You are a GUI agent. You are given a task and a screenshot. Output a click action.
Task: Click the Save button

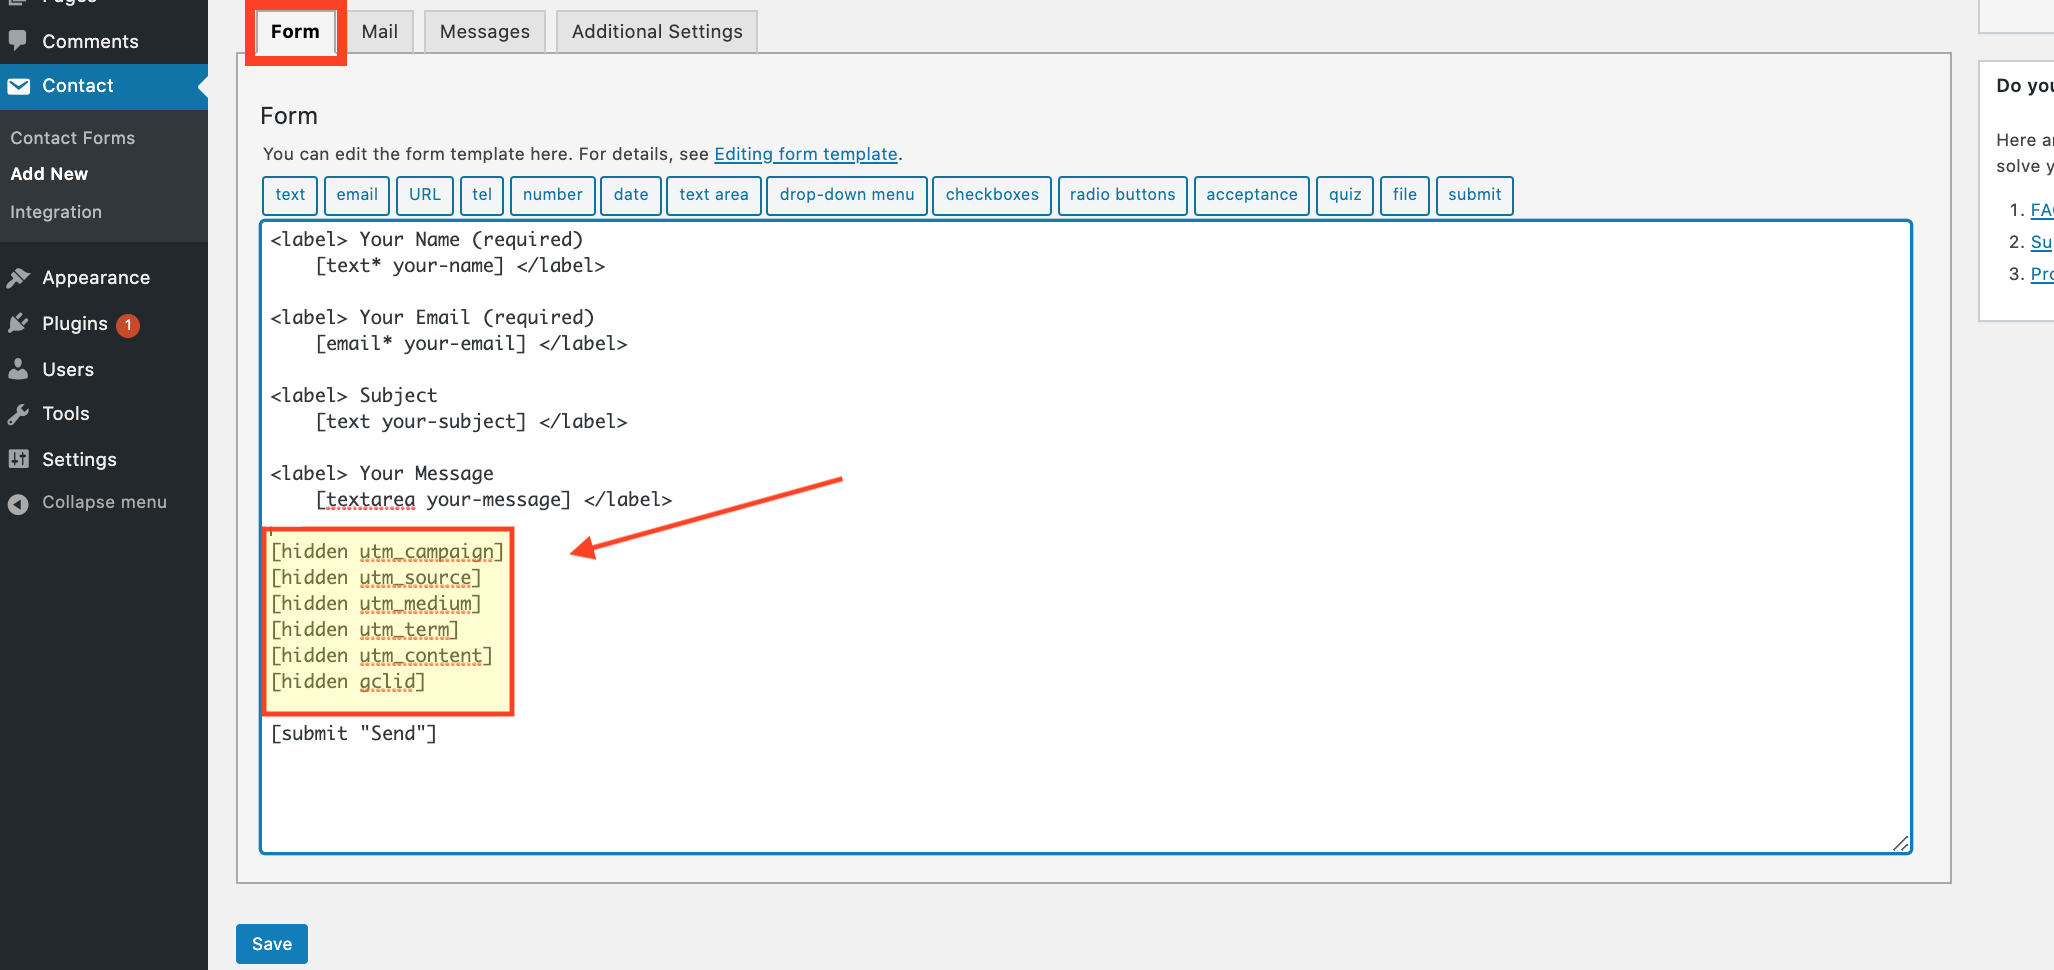pos(271,943)
